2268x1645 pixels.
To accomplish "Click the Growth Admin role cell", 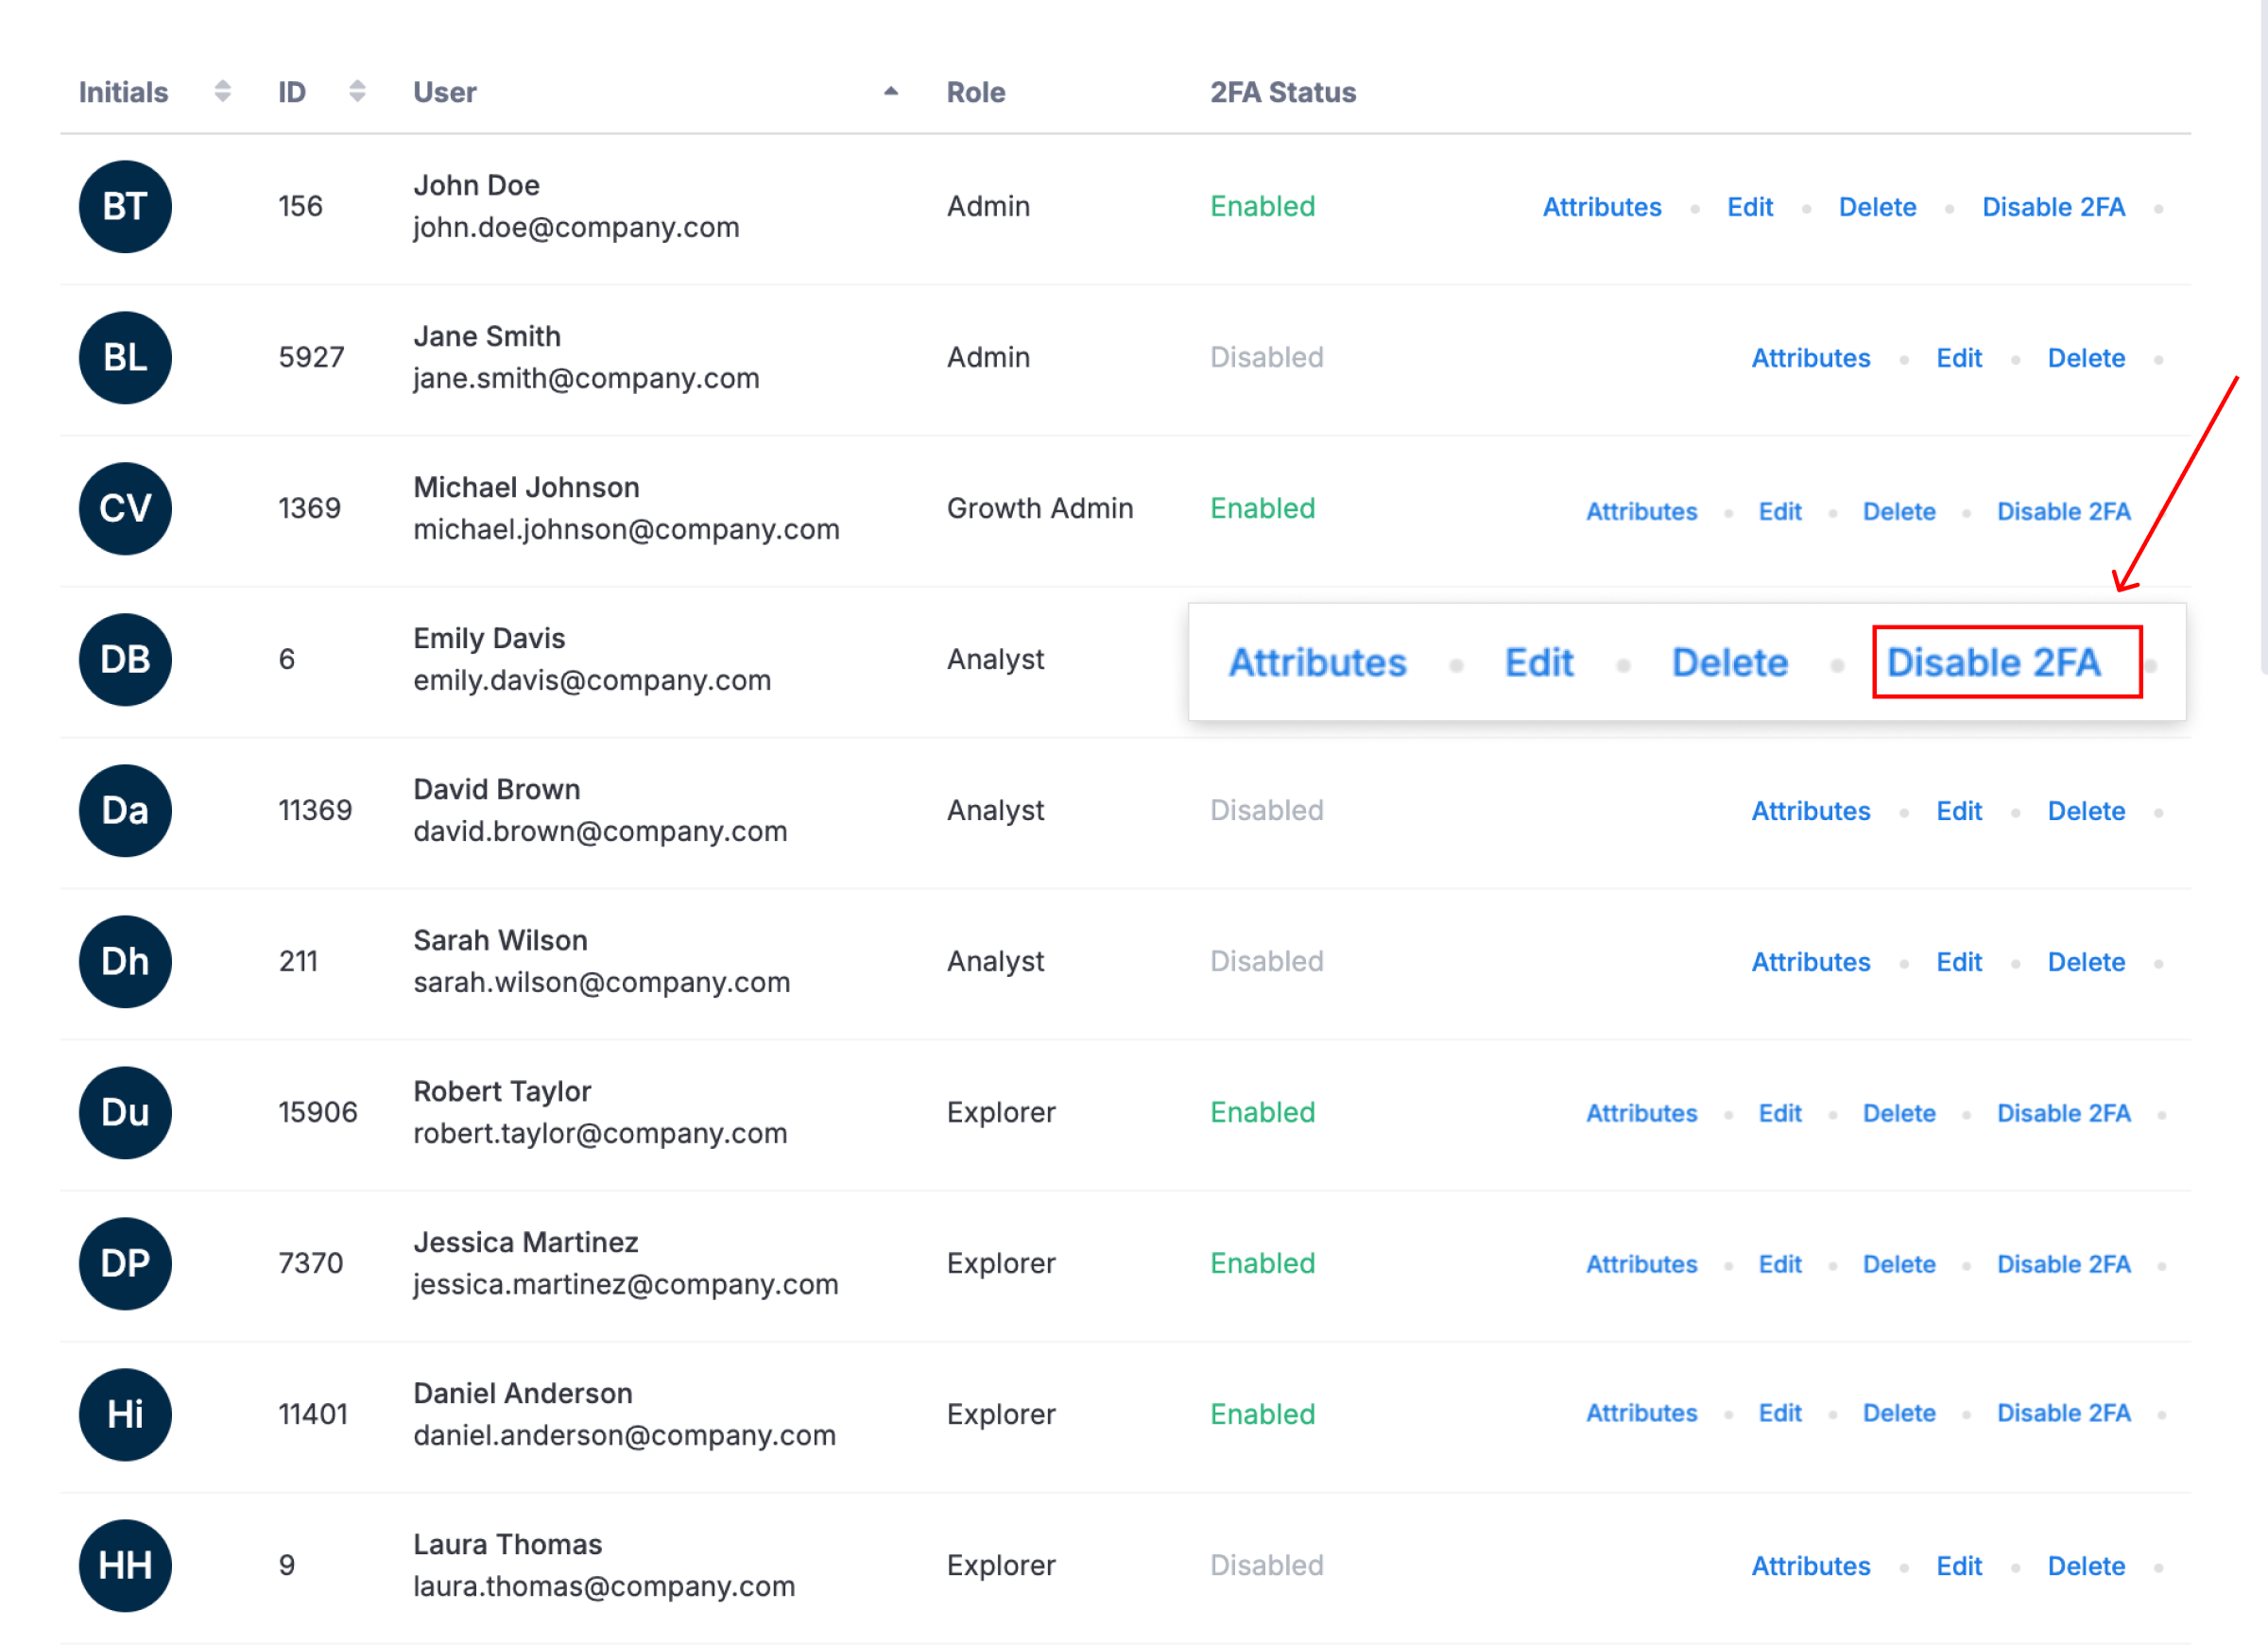I will [x=1040, y=508].
